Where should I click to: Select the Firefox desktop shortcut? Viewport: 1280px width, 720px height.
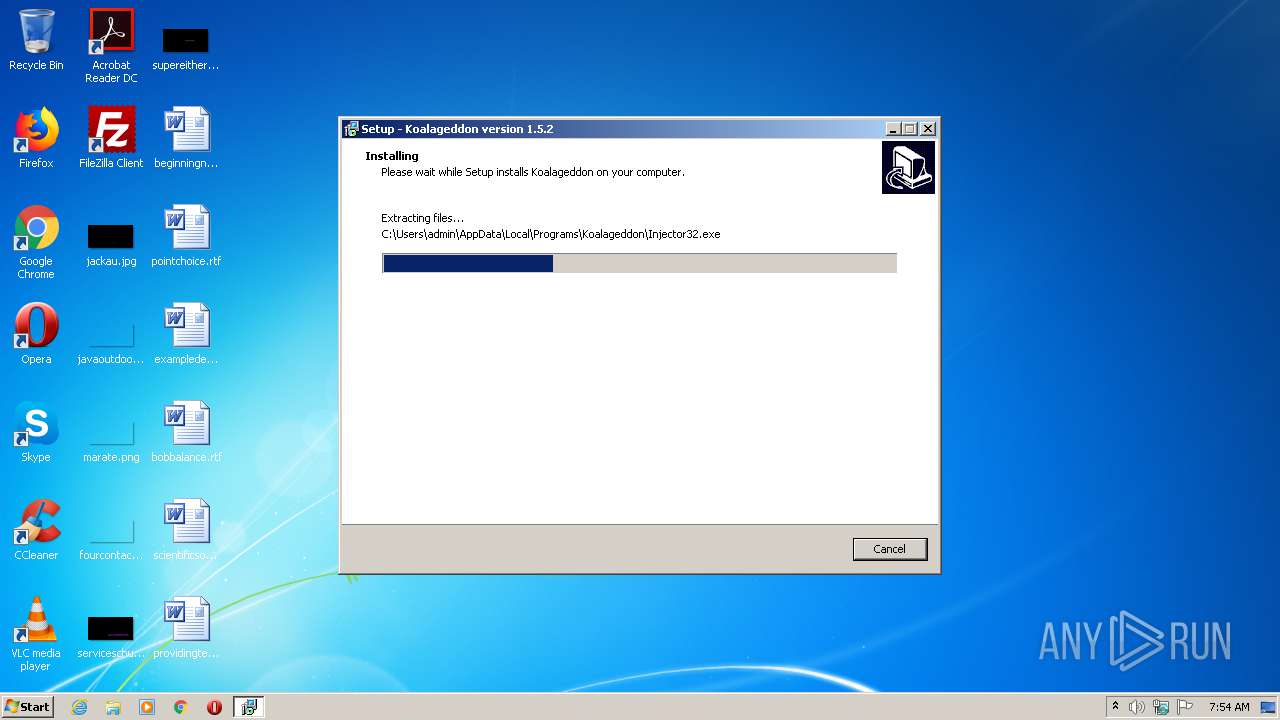click(36, 138)
